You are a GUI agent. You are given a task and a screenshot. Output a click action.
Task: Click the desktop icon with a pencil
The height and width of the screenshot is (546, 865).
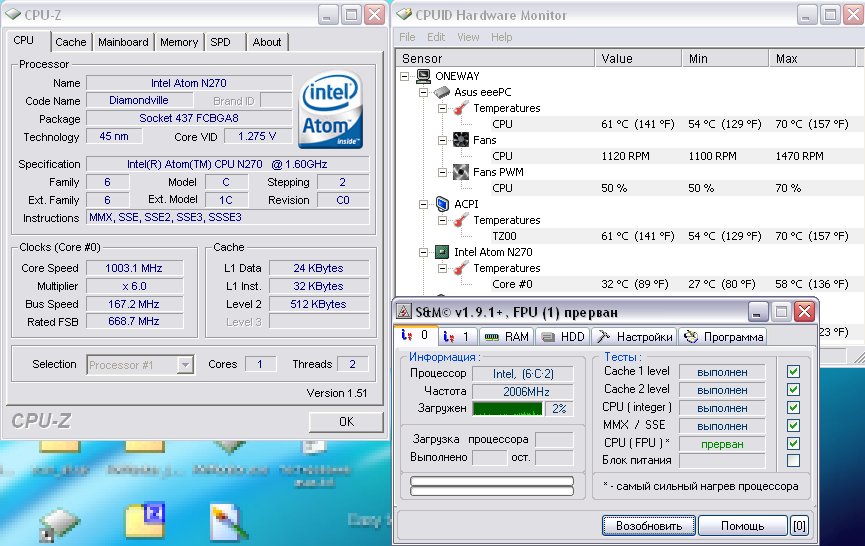pyautogui.click(x=229, y=522)
